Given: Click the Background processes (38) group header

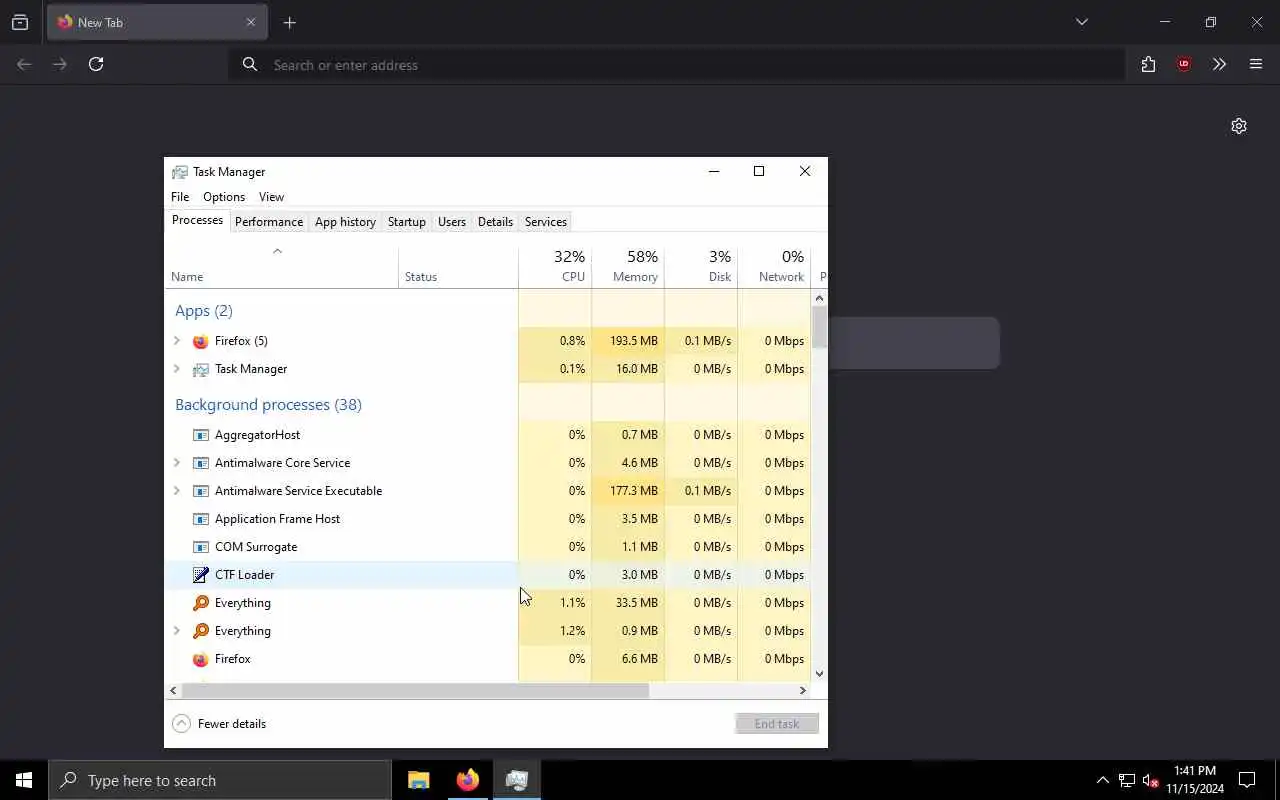Looking at the screenshot, I should (x=268, y=405).
